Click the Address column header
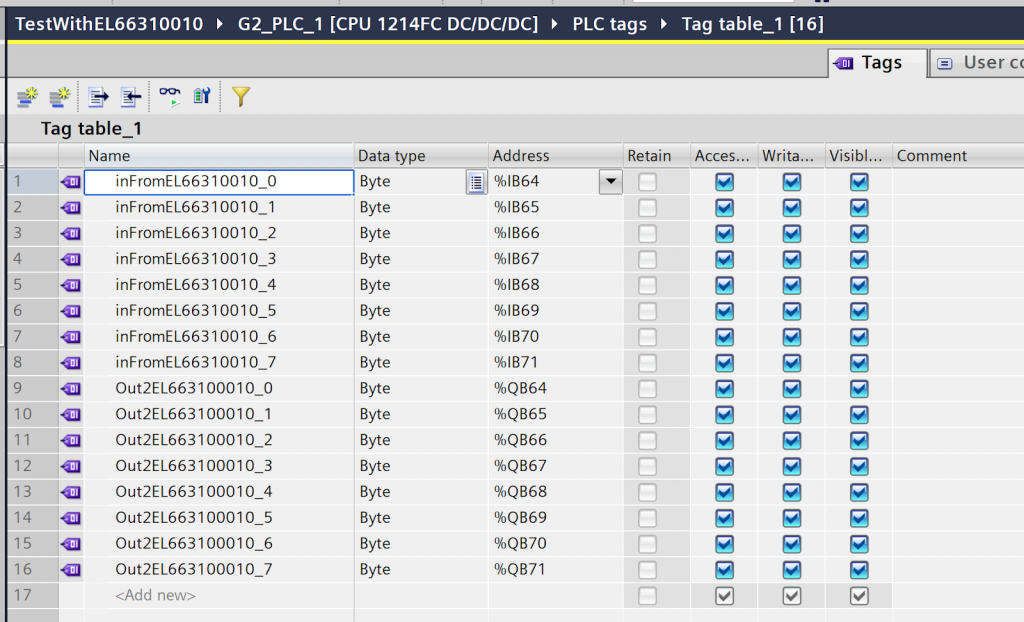This screenshot has height=622, width=1024. 521,156
